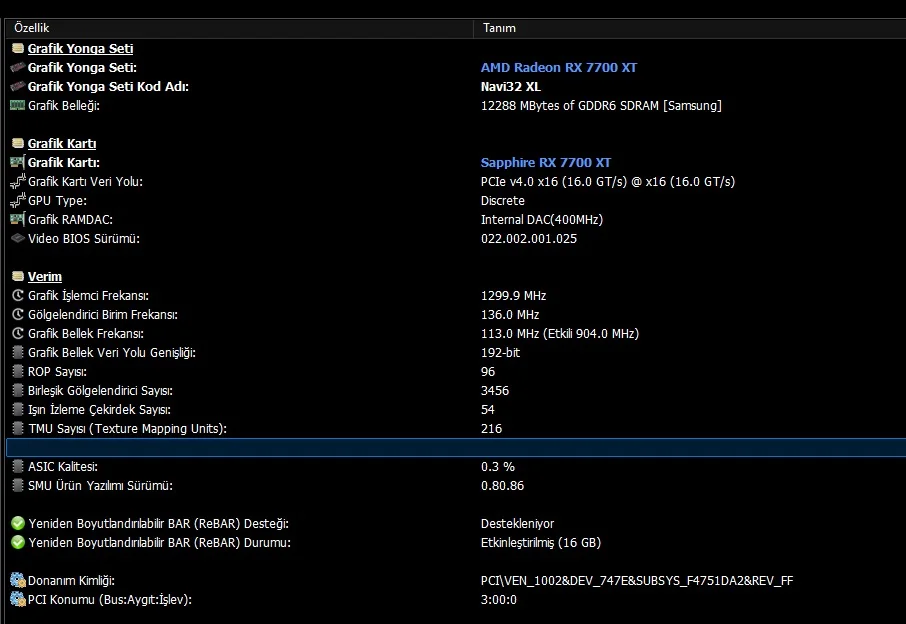The height and width of the screenshot is (624, 906).
Task: Select the TMU Sayısı (Texture Mapping Units) label
Action: pos(127,429)
